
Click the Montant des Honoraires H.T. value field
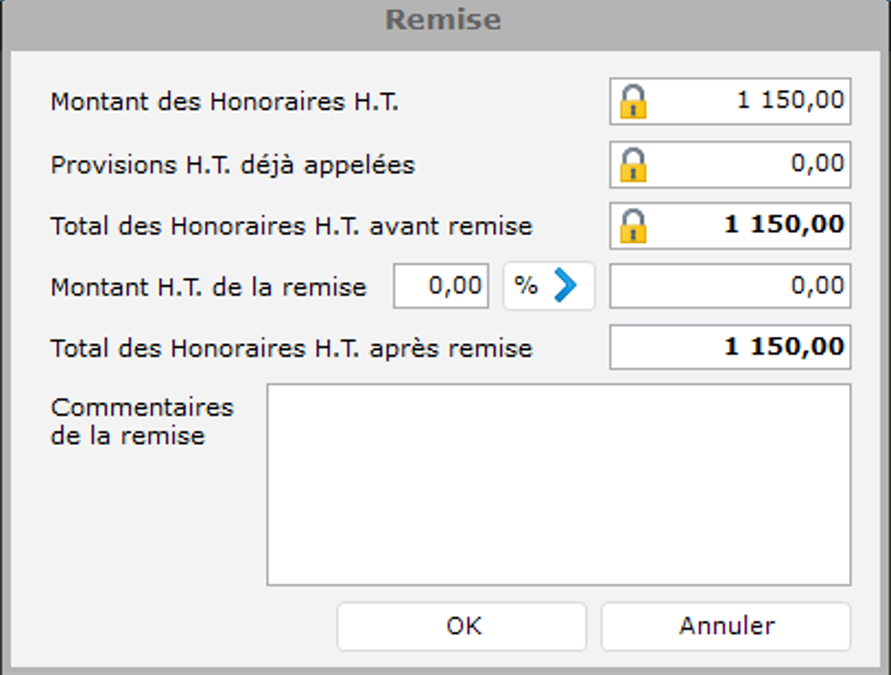750,102
